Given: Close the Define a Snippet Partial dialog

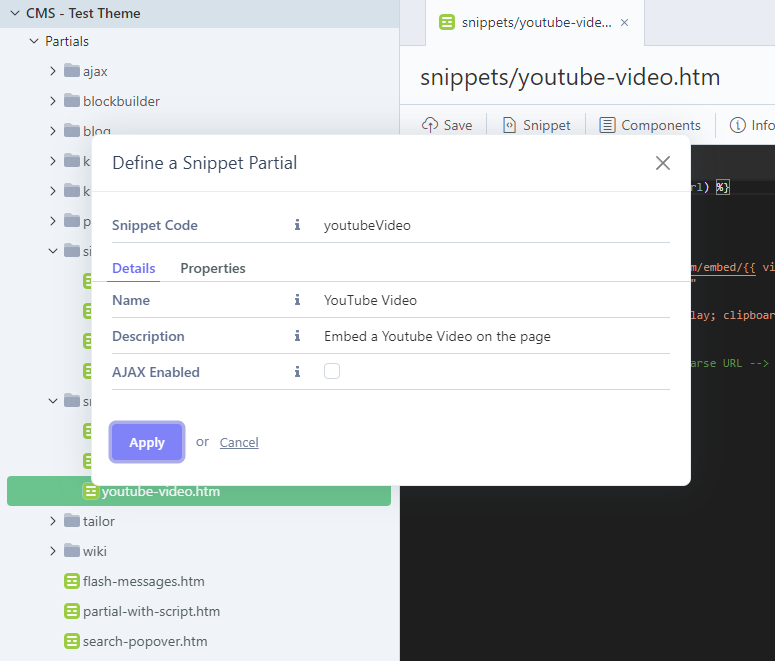Looking at the screenshot, I should coord(662,163).
